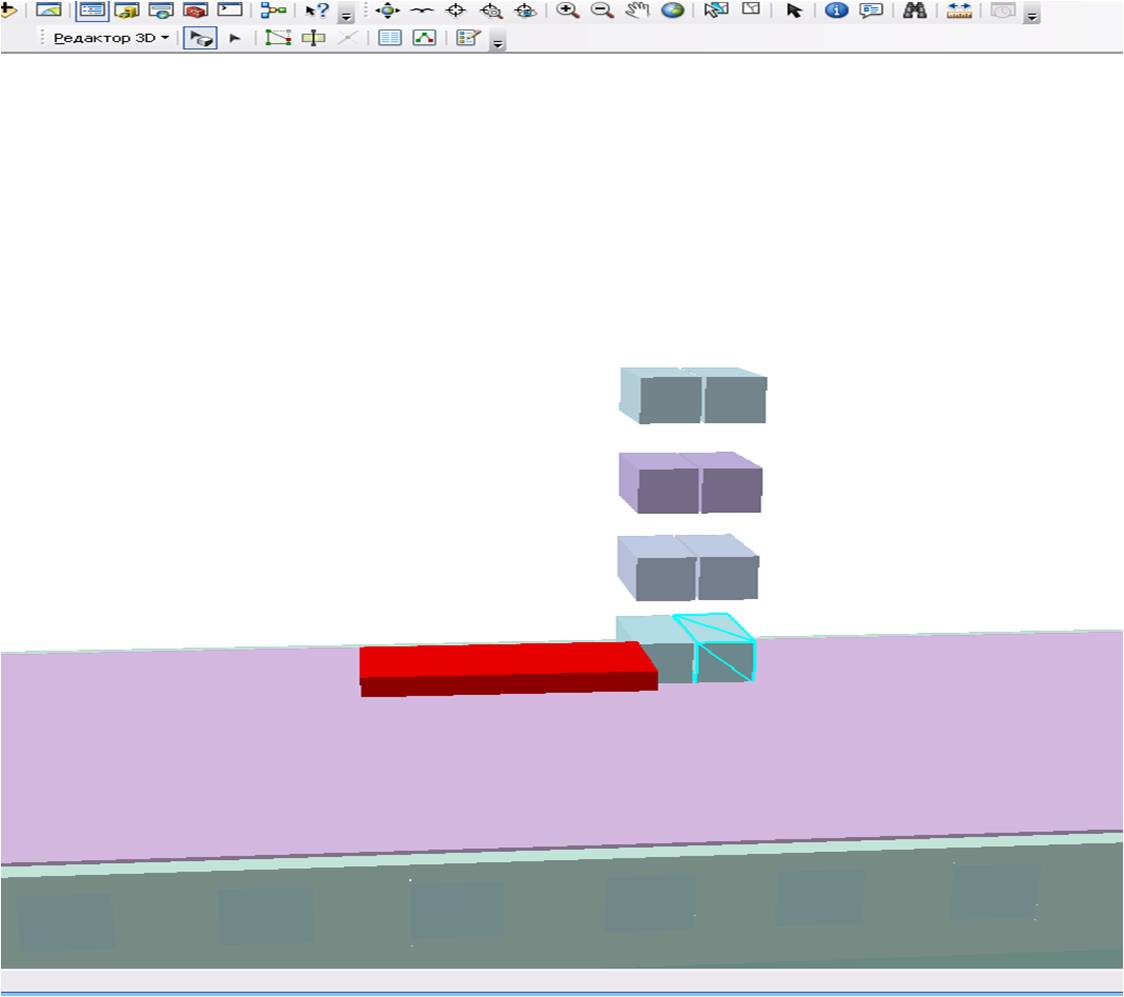This screenshot has width=1124, height=997.
Task: Pick the black Select Graphics arrow
Action: [x=794, y=10]
